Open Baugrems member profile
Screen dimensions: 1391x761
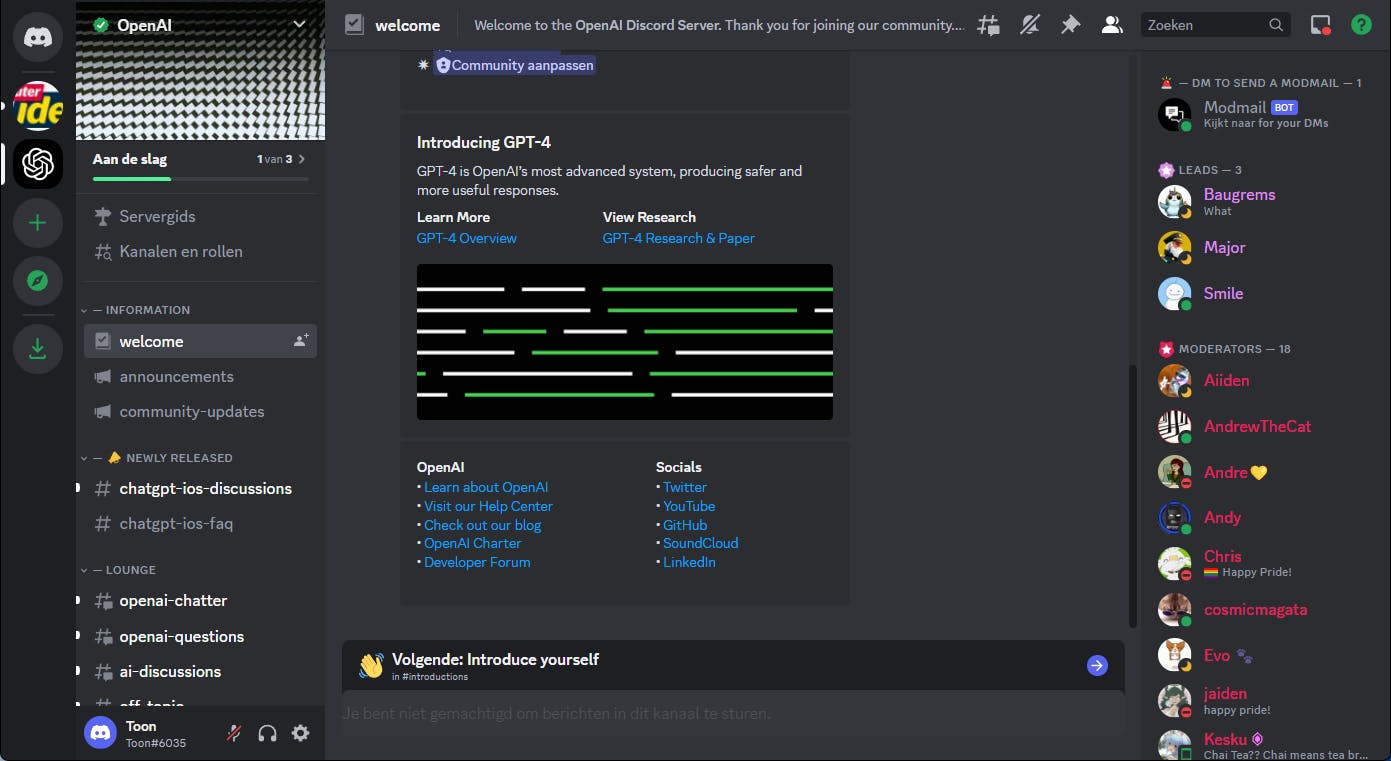coord(1264,201)
